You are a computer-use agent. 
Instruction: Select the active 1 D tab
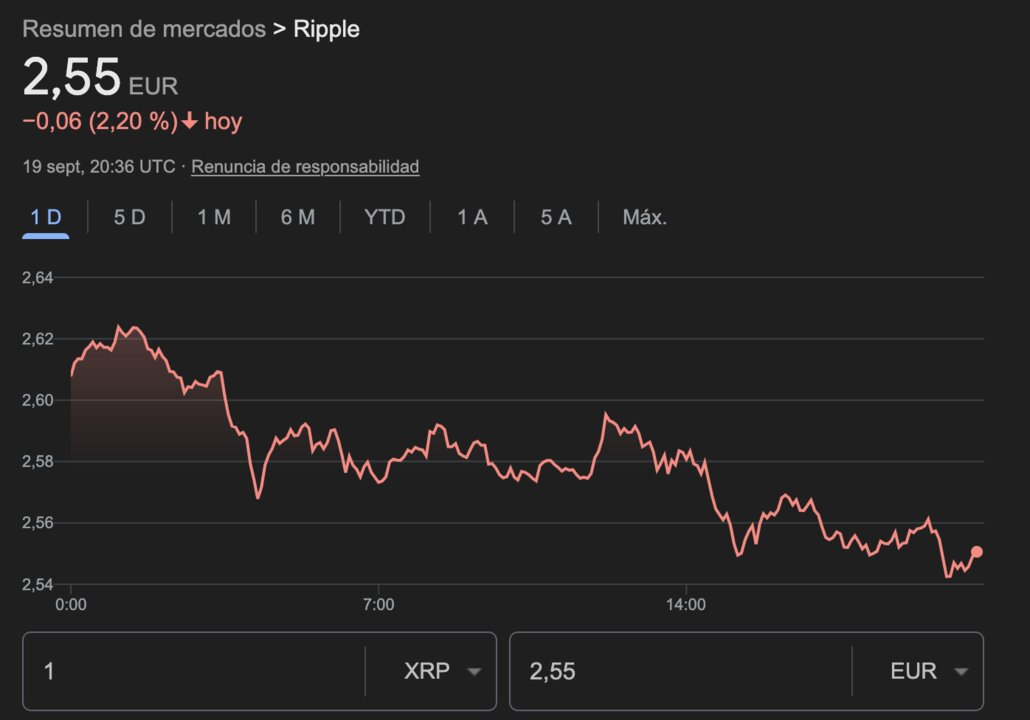pos(45,217)
